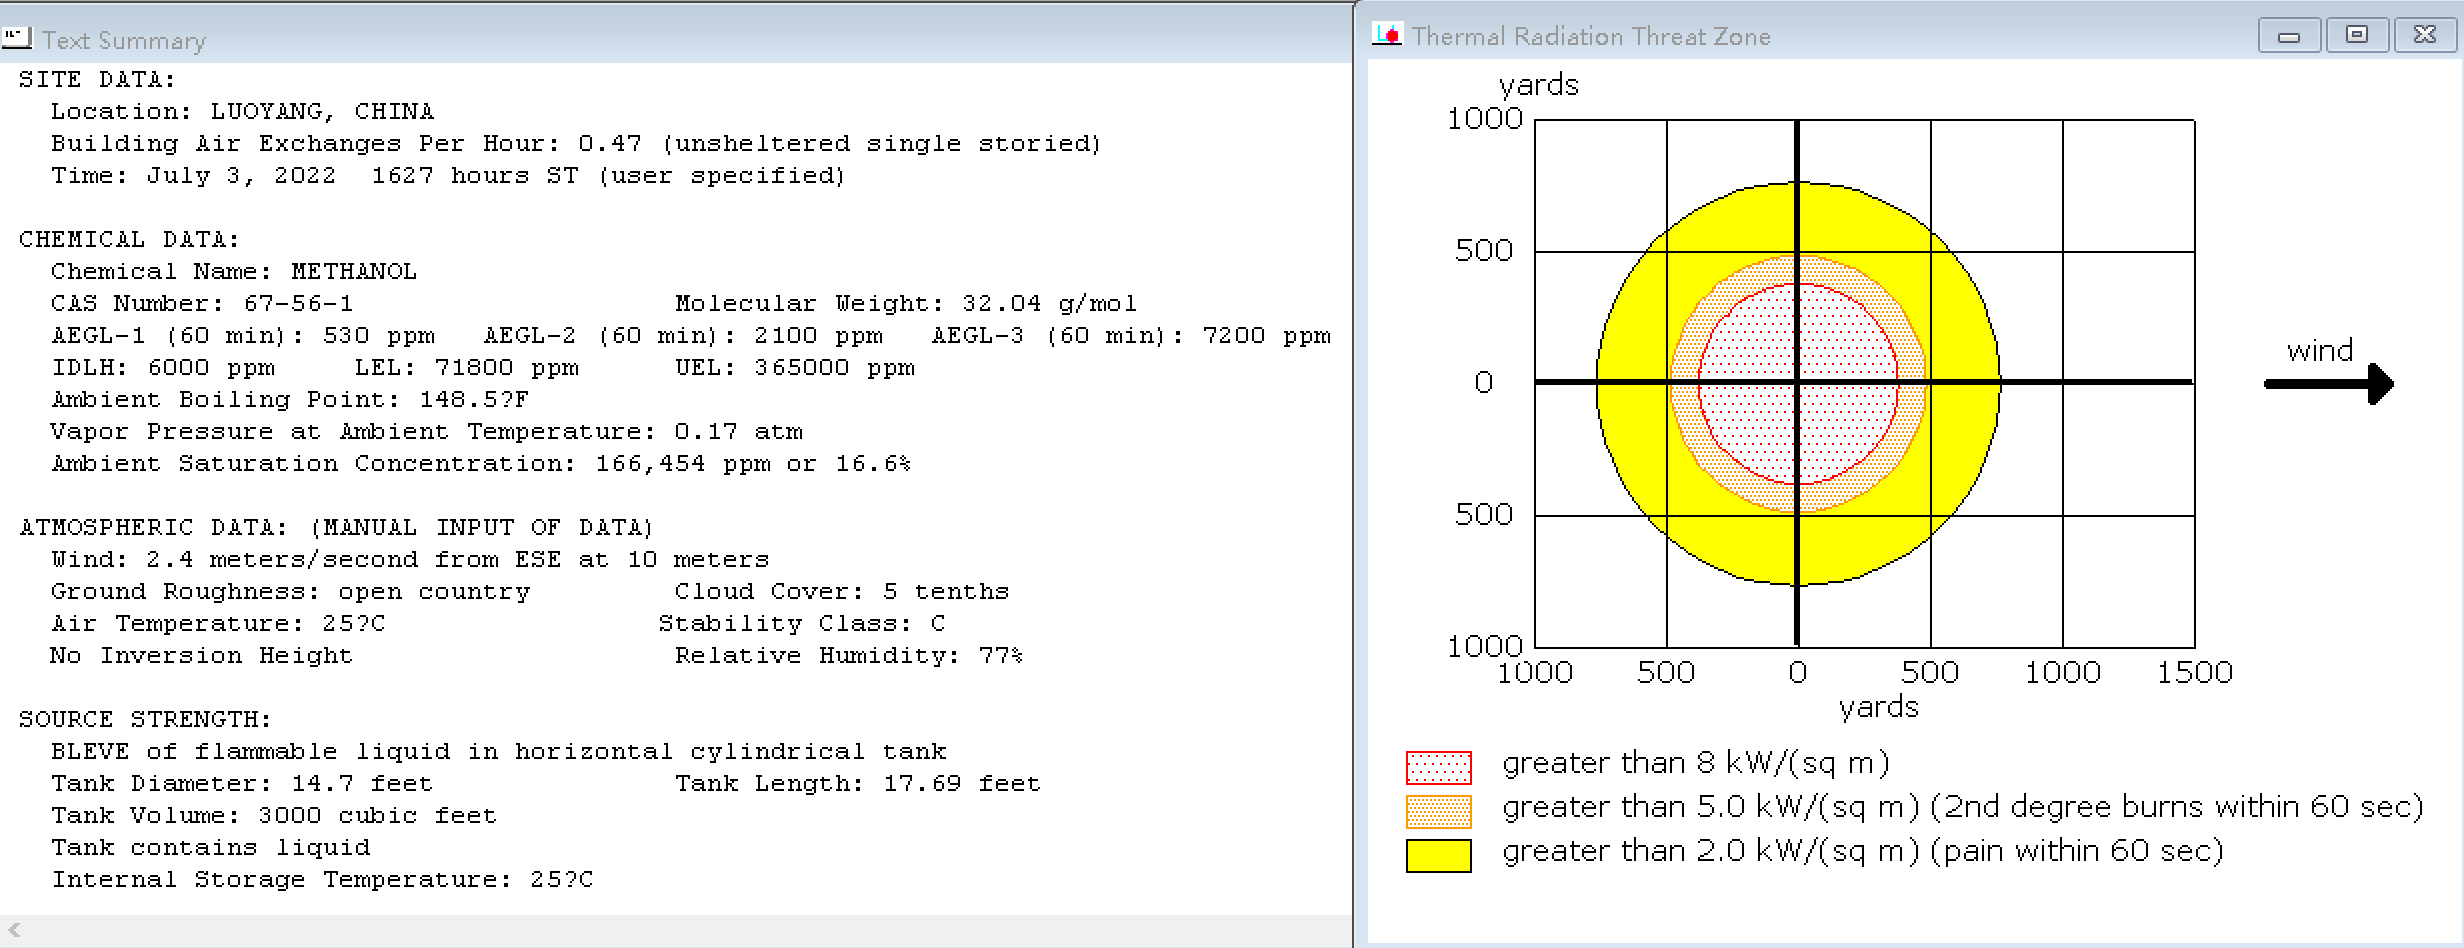Click the 'SOURCE STRENGTH:' heading
2464x948 pixels.
[x=145, y=719]
